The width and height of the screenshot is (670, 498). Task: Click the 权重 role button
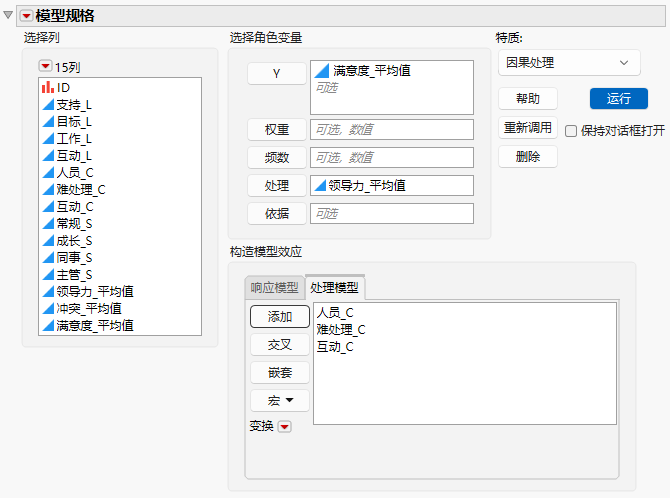(277, 130)
